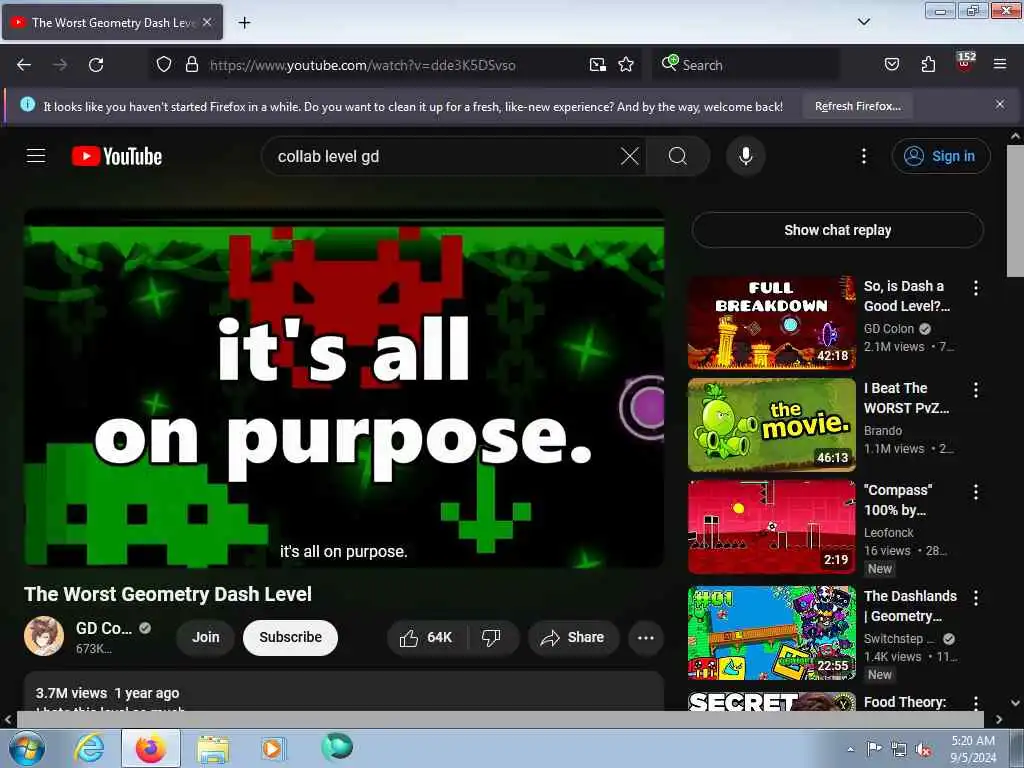1024x768 pixels.
Task: Open options menu for The Dashlands video
Action: point(976,597)
